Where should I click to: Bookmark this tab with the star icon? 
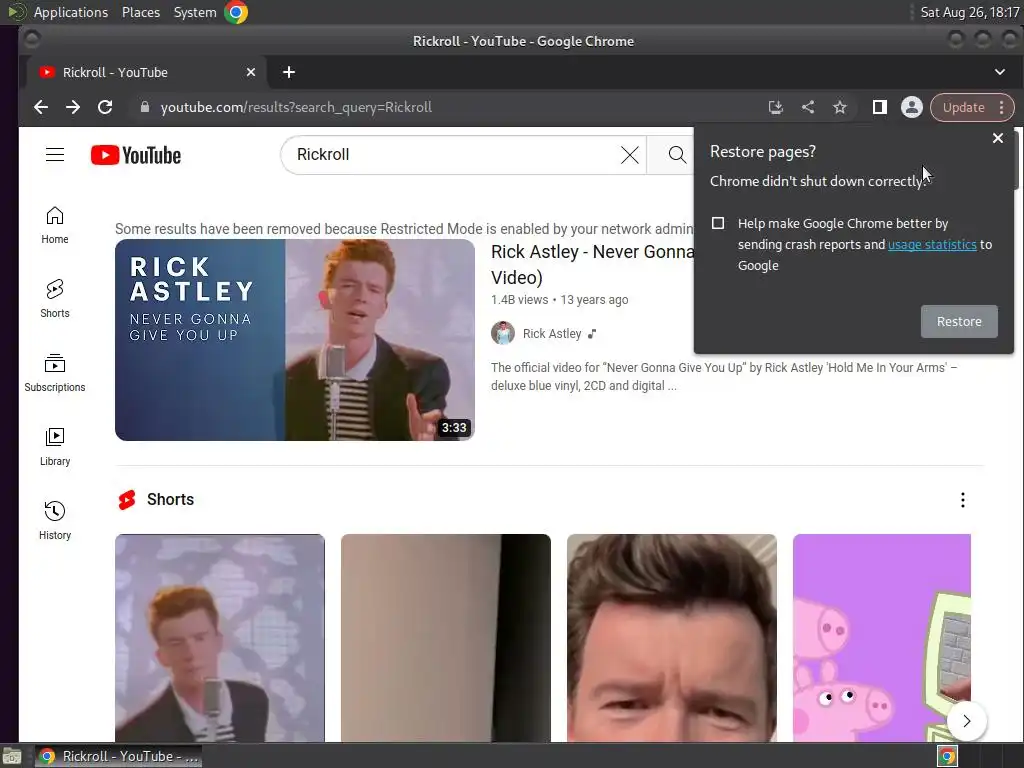tap(840, 107)
